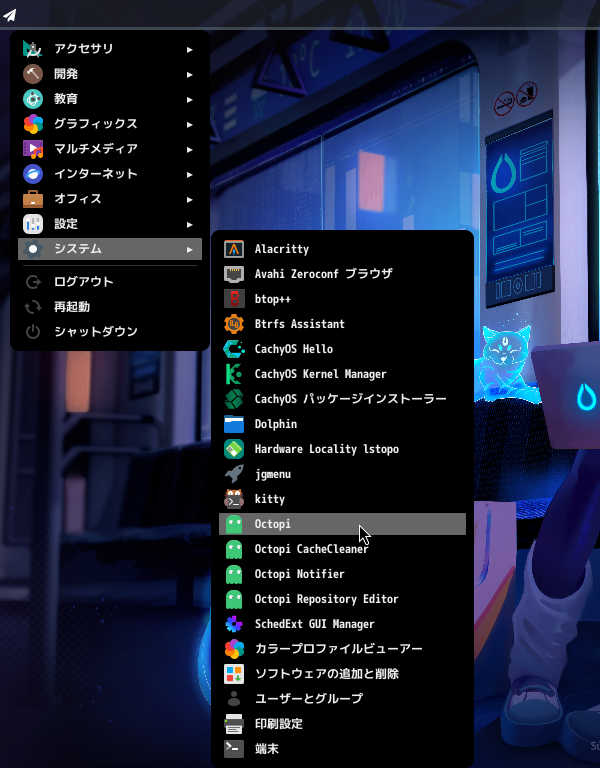Click the 'CachyOS Hello' label

[294, 349]
